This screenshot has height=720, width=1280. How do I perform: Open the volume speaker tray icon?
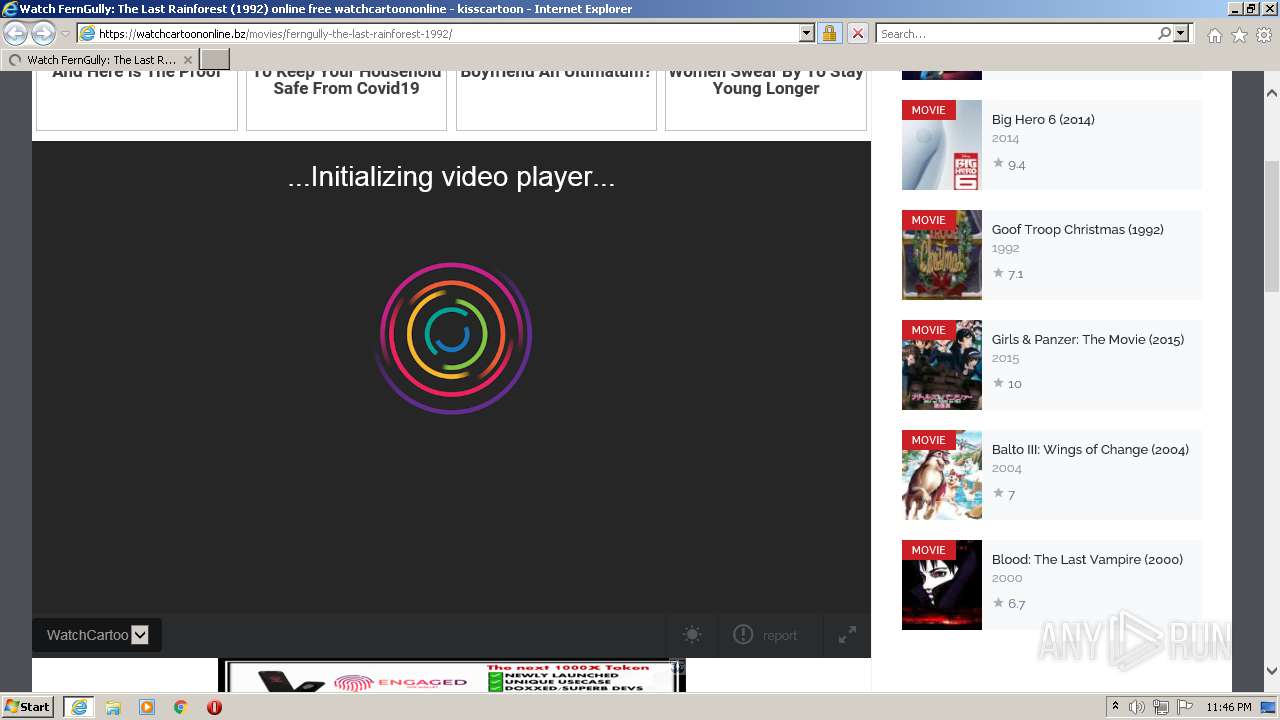[x=1137, y=707]
